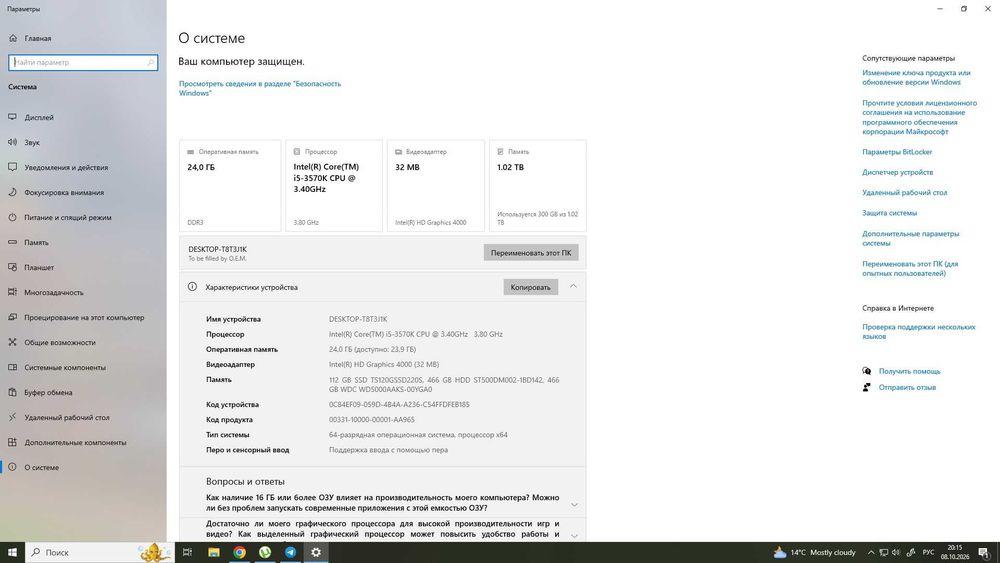Open Параметры BitLocker link
The width and height of the screenshot is (1000, 563).
pyautogui.click(x=897, y=152)
